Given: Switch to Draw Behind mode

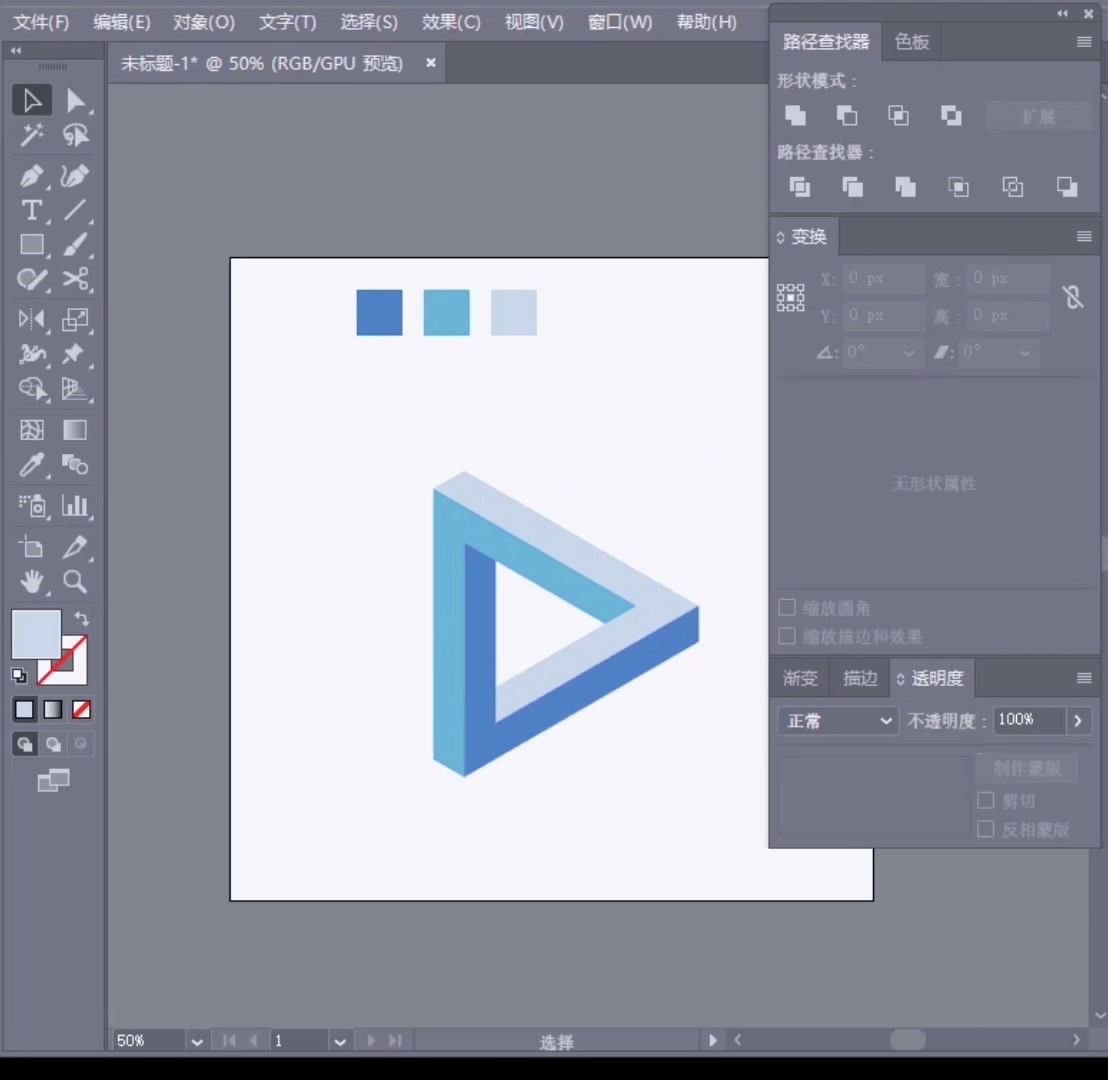Looking at the screenshot, I should pos(53,744).
